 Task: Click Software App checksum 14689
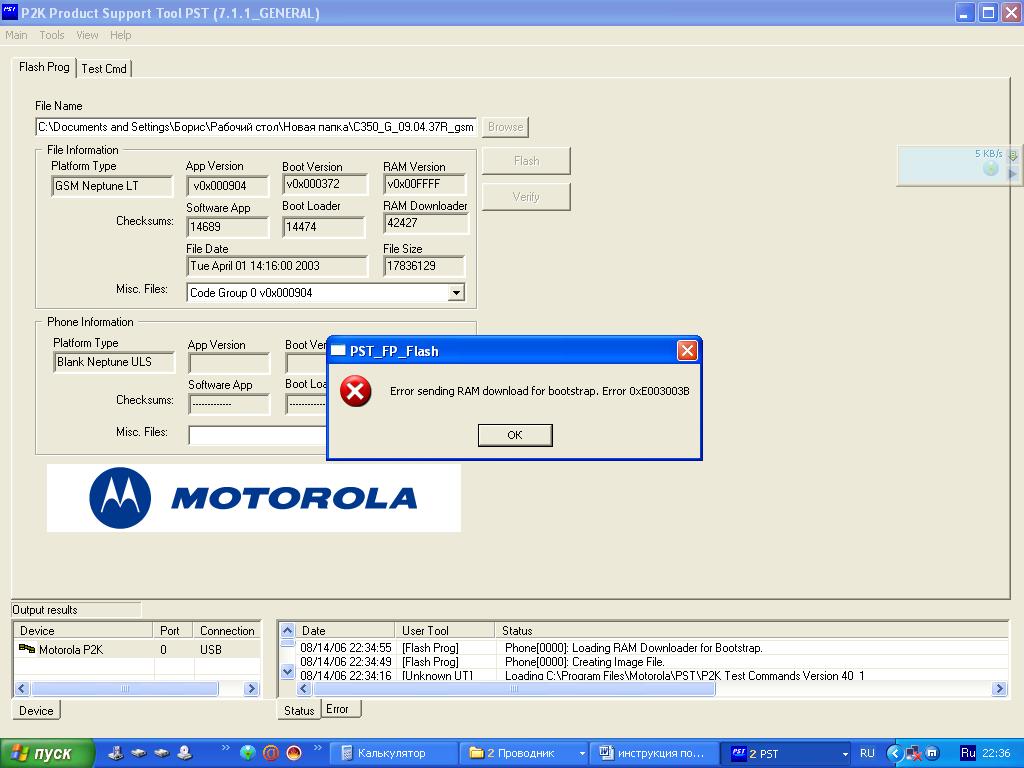point(227,227)
